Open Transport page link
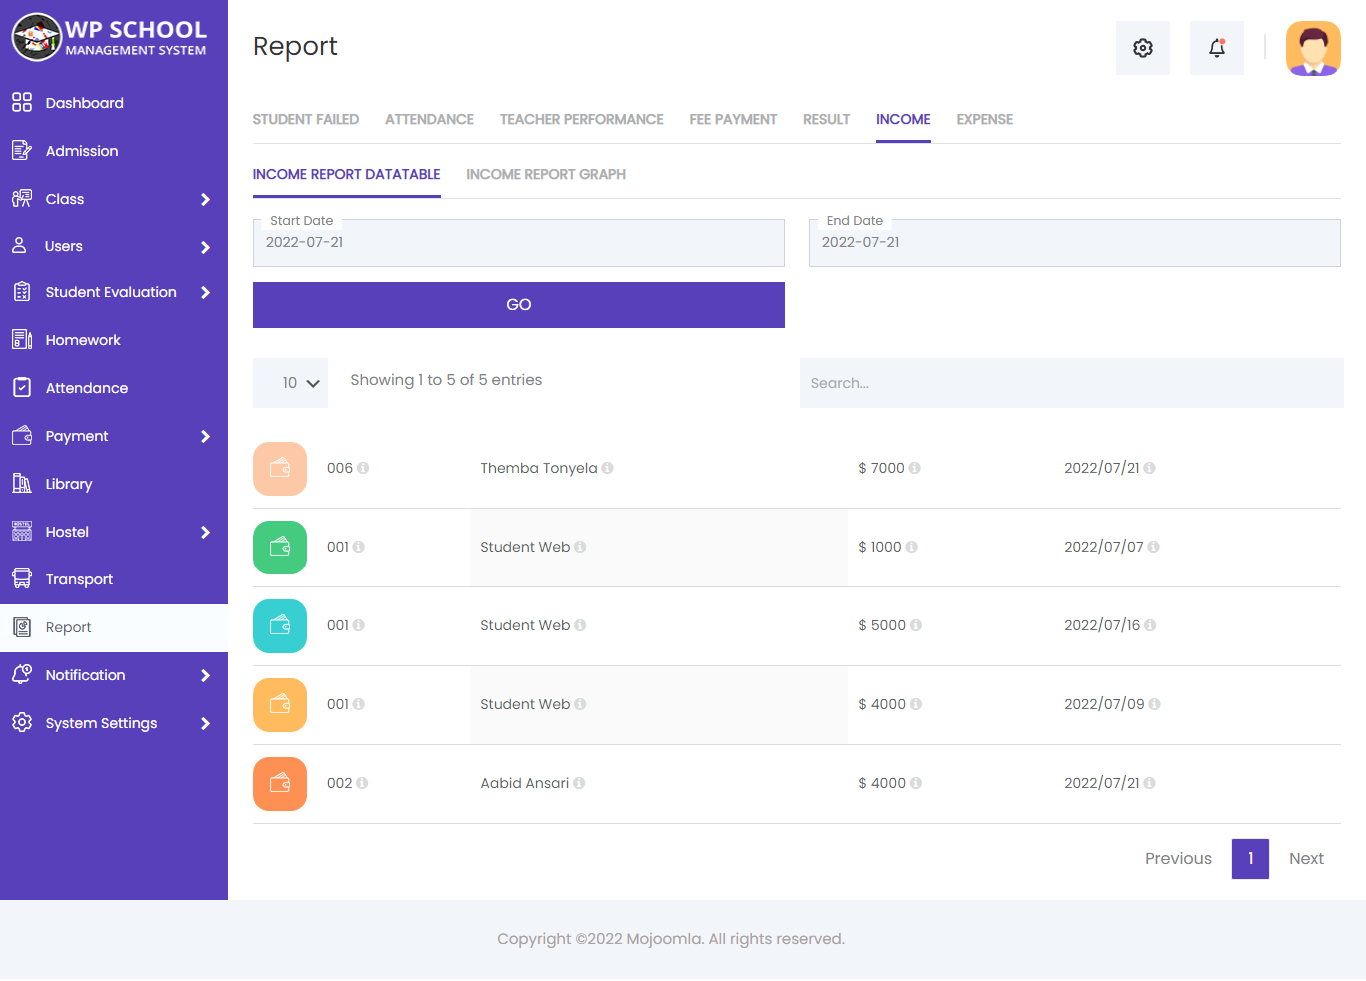Viewport: 1366px width, 981px height. (79, 579)
